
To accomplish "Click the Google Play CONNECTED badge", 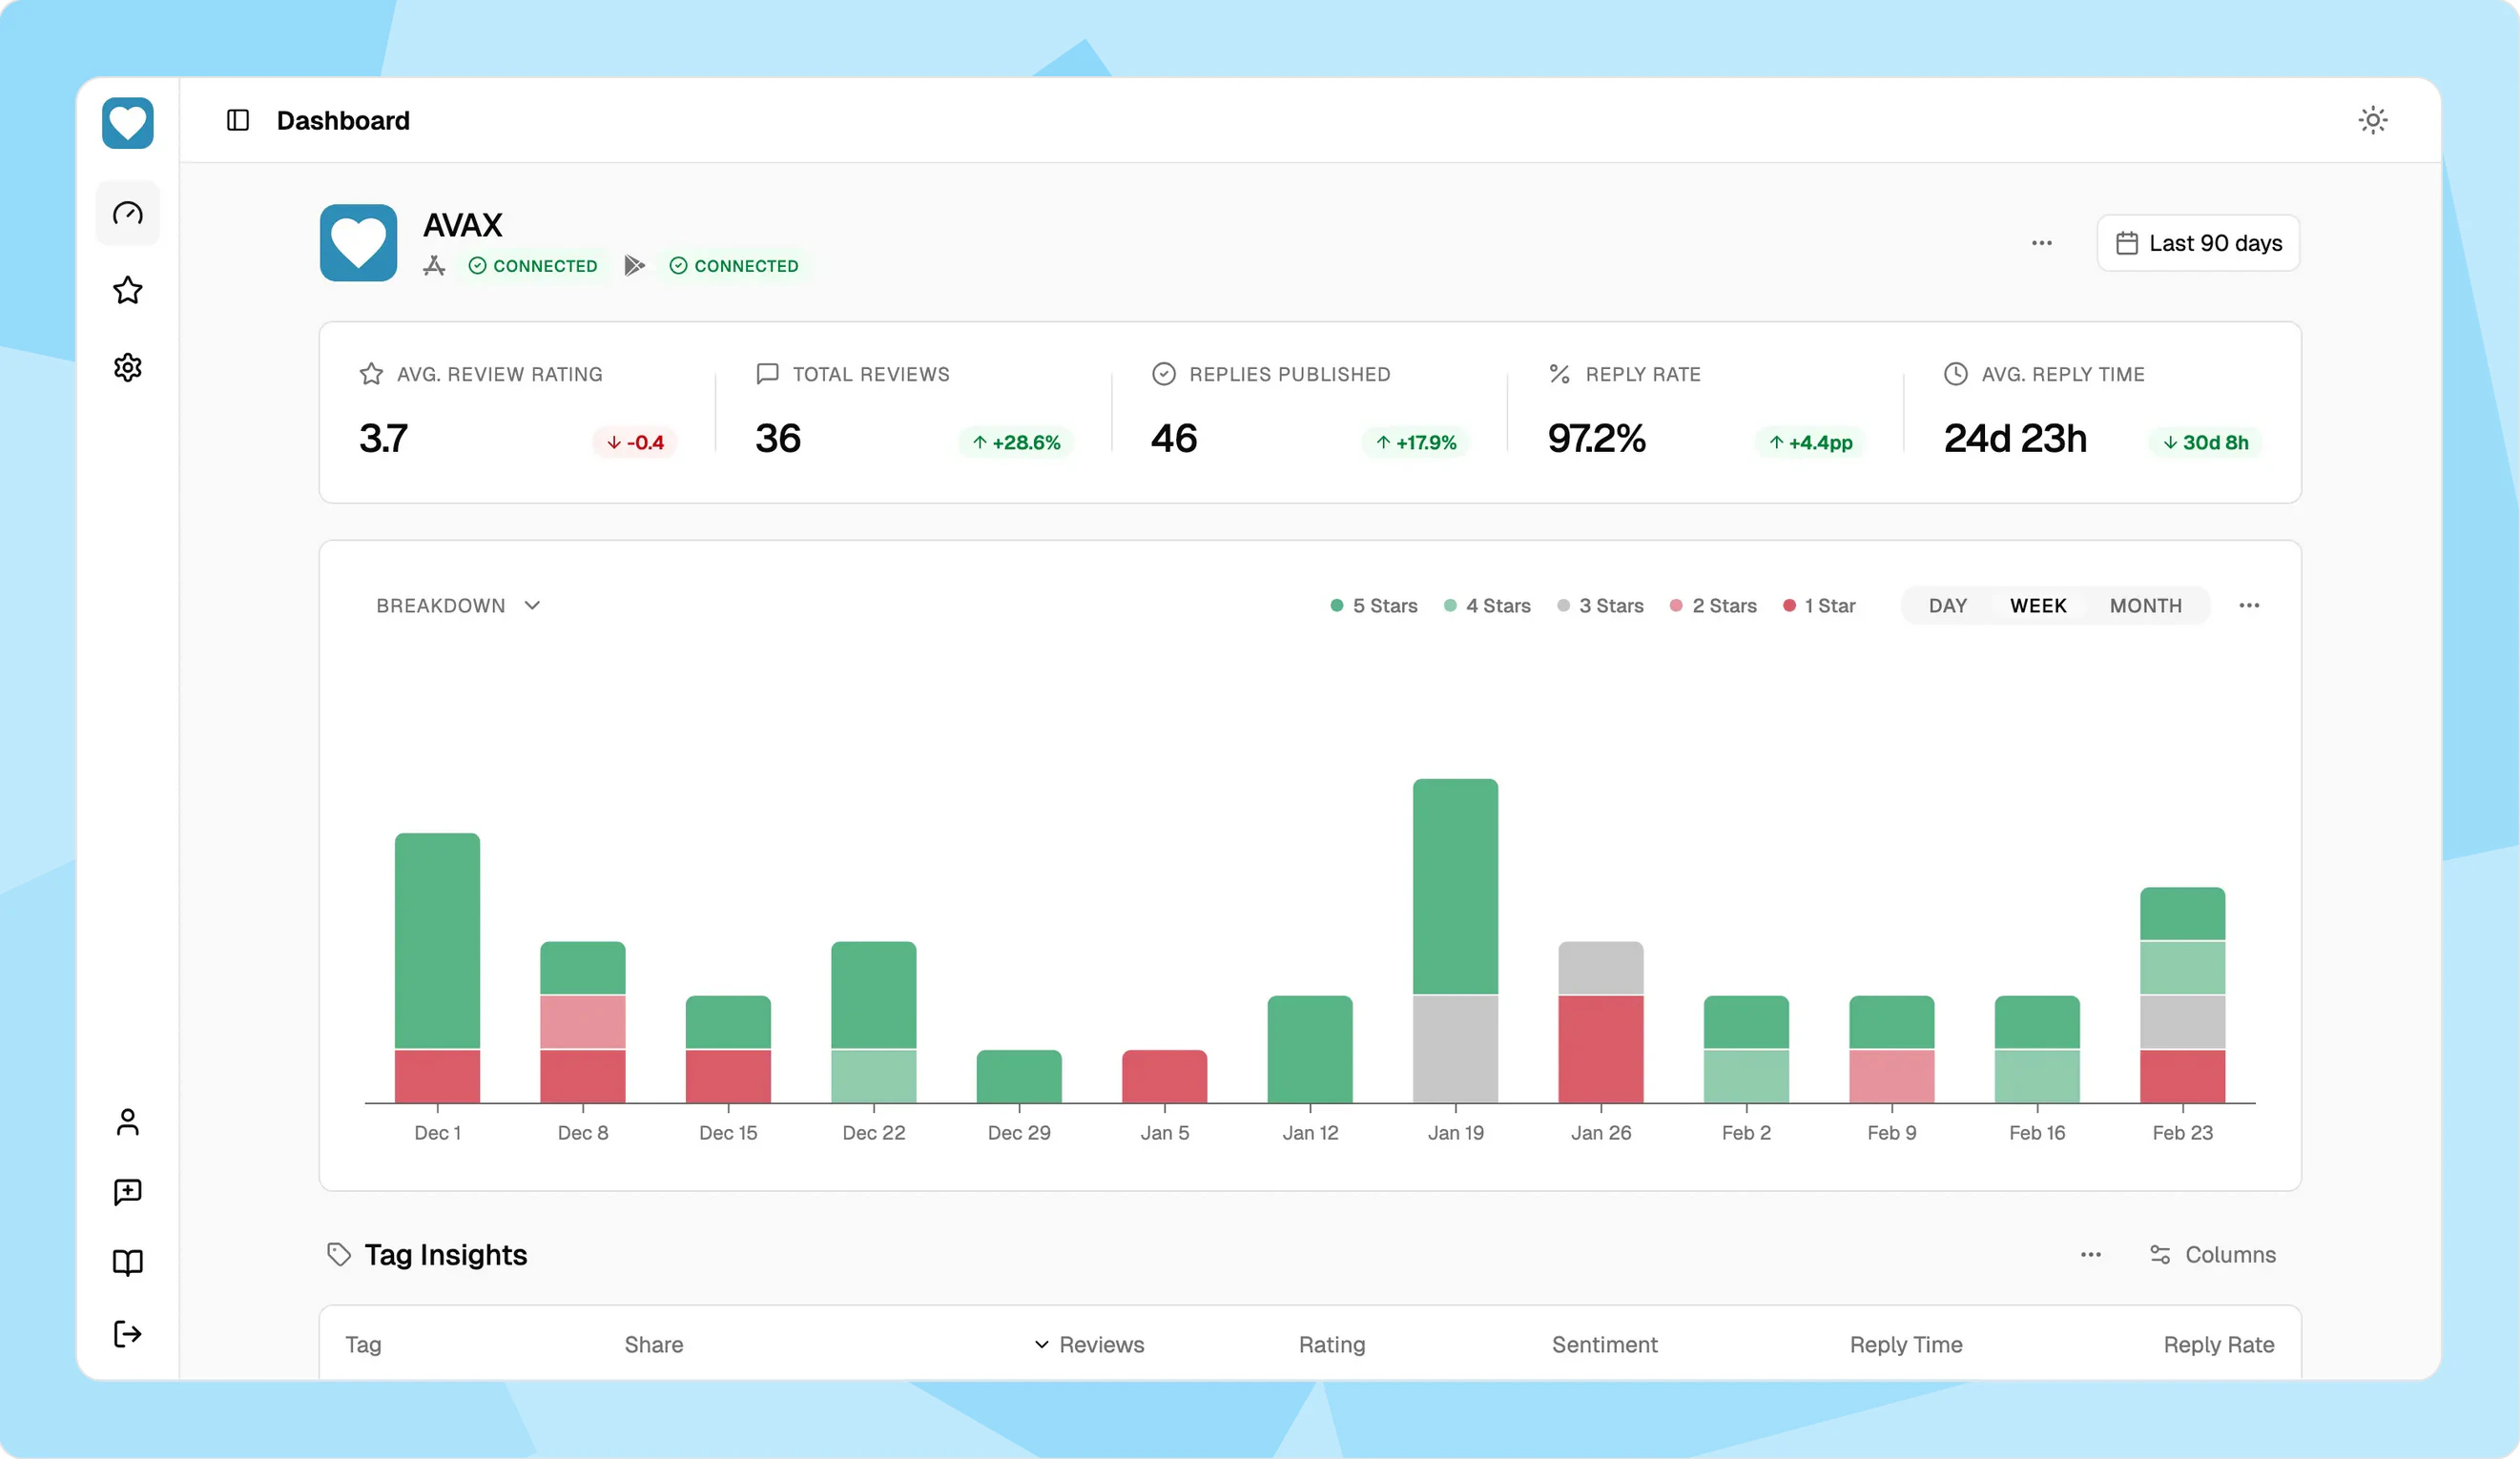I will (x=735, y=265).
